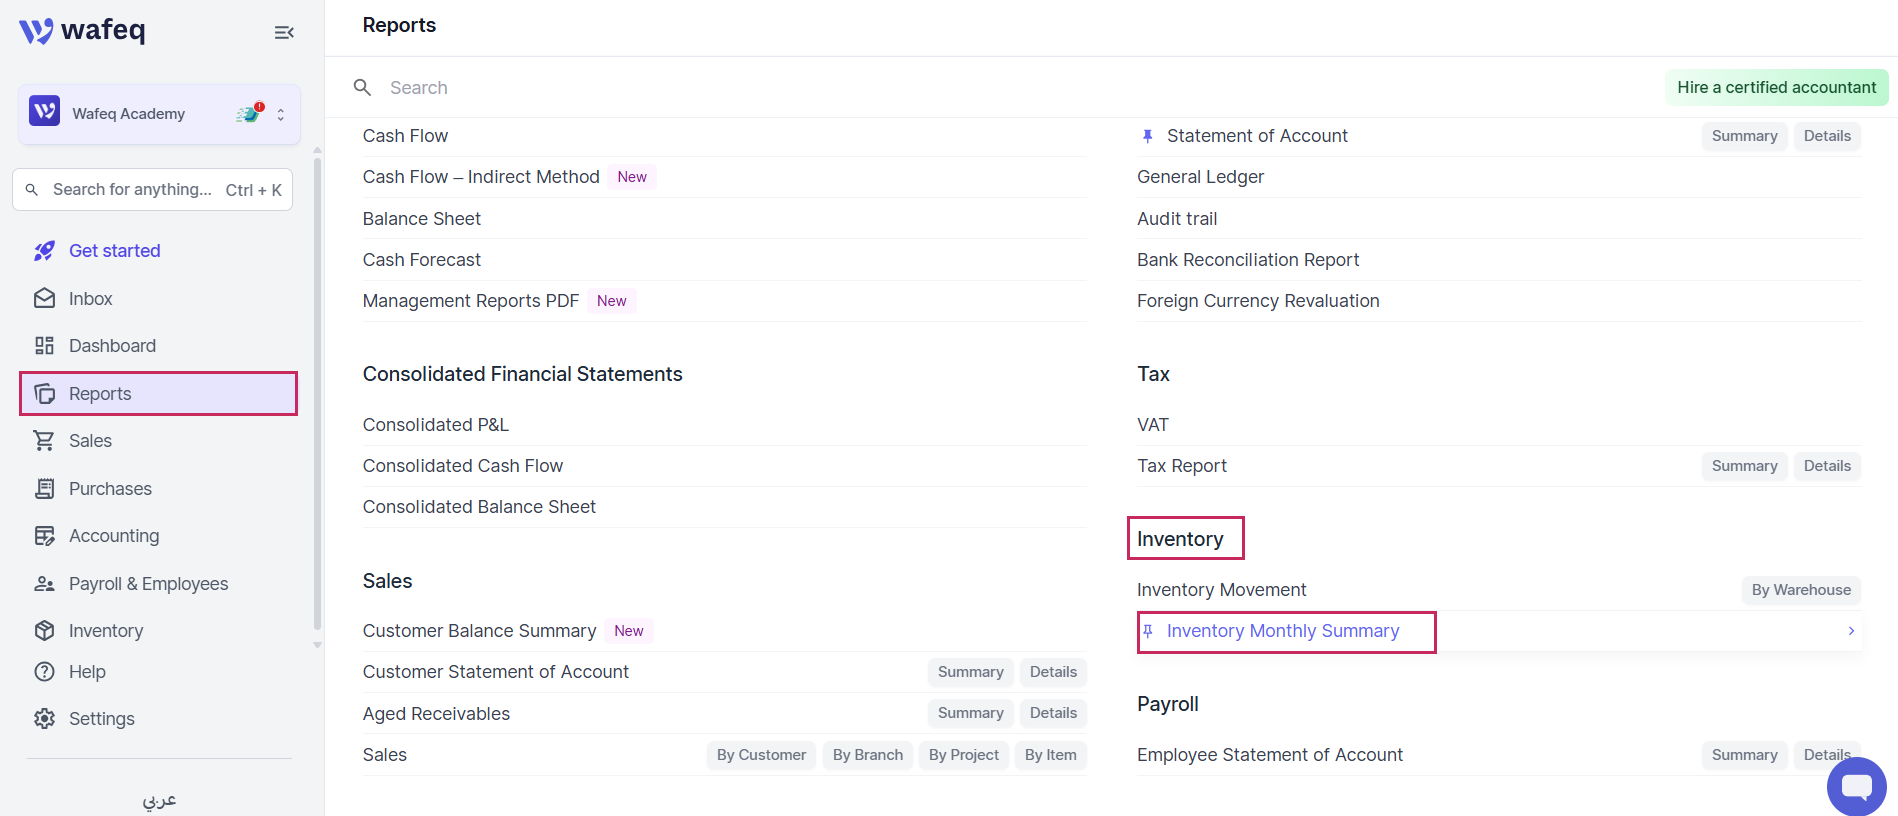The height and width of the screenshot is (816, 1898).
Task: Switch language to Arabic عربي
Action: tap(159, 800)
